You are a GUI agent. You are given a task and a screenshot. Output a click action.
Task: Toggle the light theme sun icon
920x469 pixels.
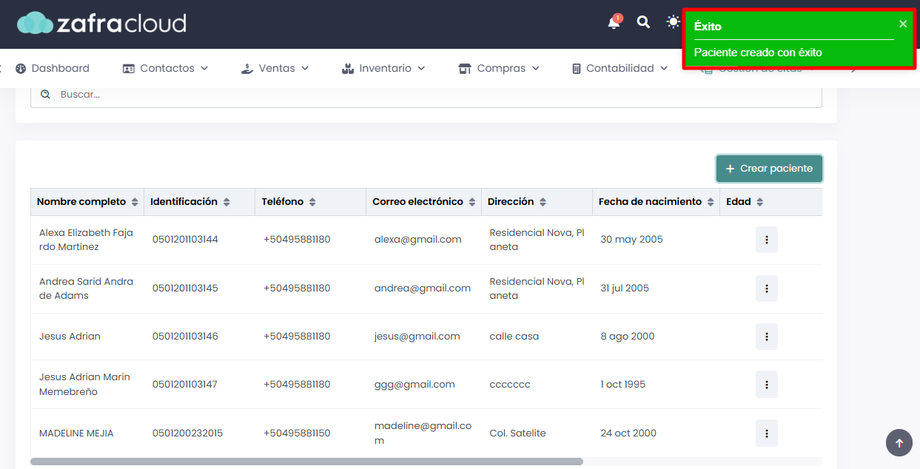pyautogui.click(x=673, y=22)
